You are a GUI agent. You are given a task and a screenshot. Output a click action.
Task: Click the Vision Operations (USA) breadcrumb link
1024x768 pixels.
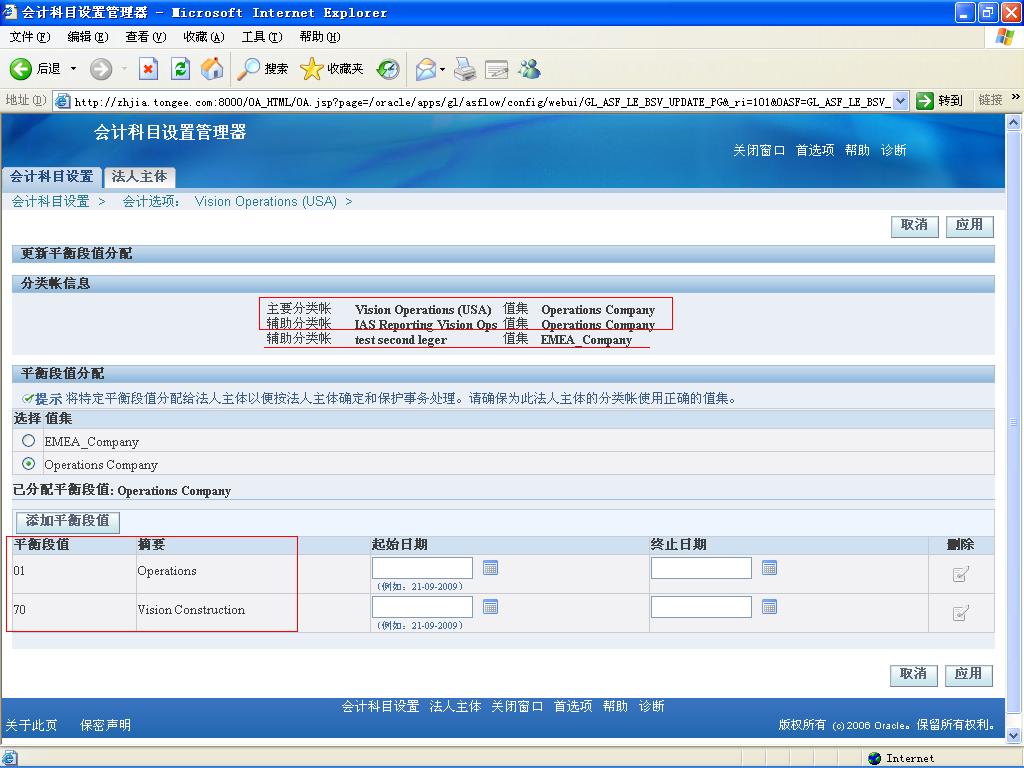pyautogui.click(x=266, y=201)
